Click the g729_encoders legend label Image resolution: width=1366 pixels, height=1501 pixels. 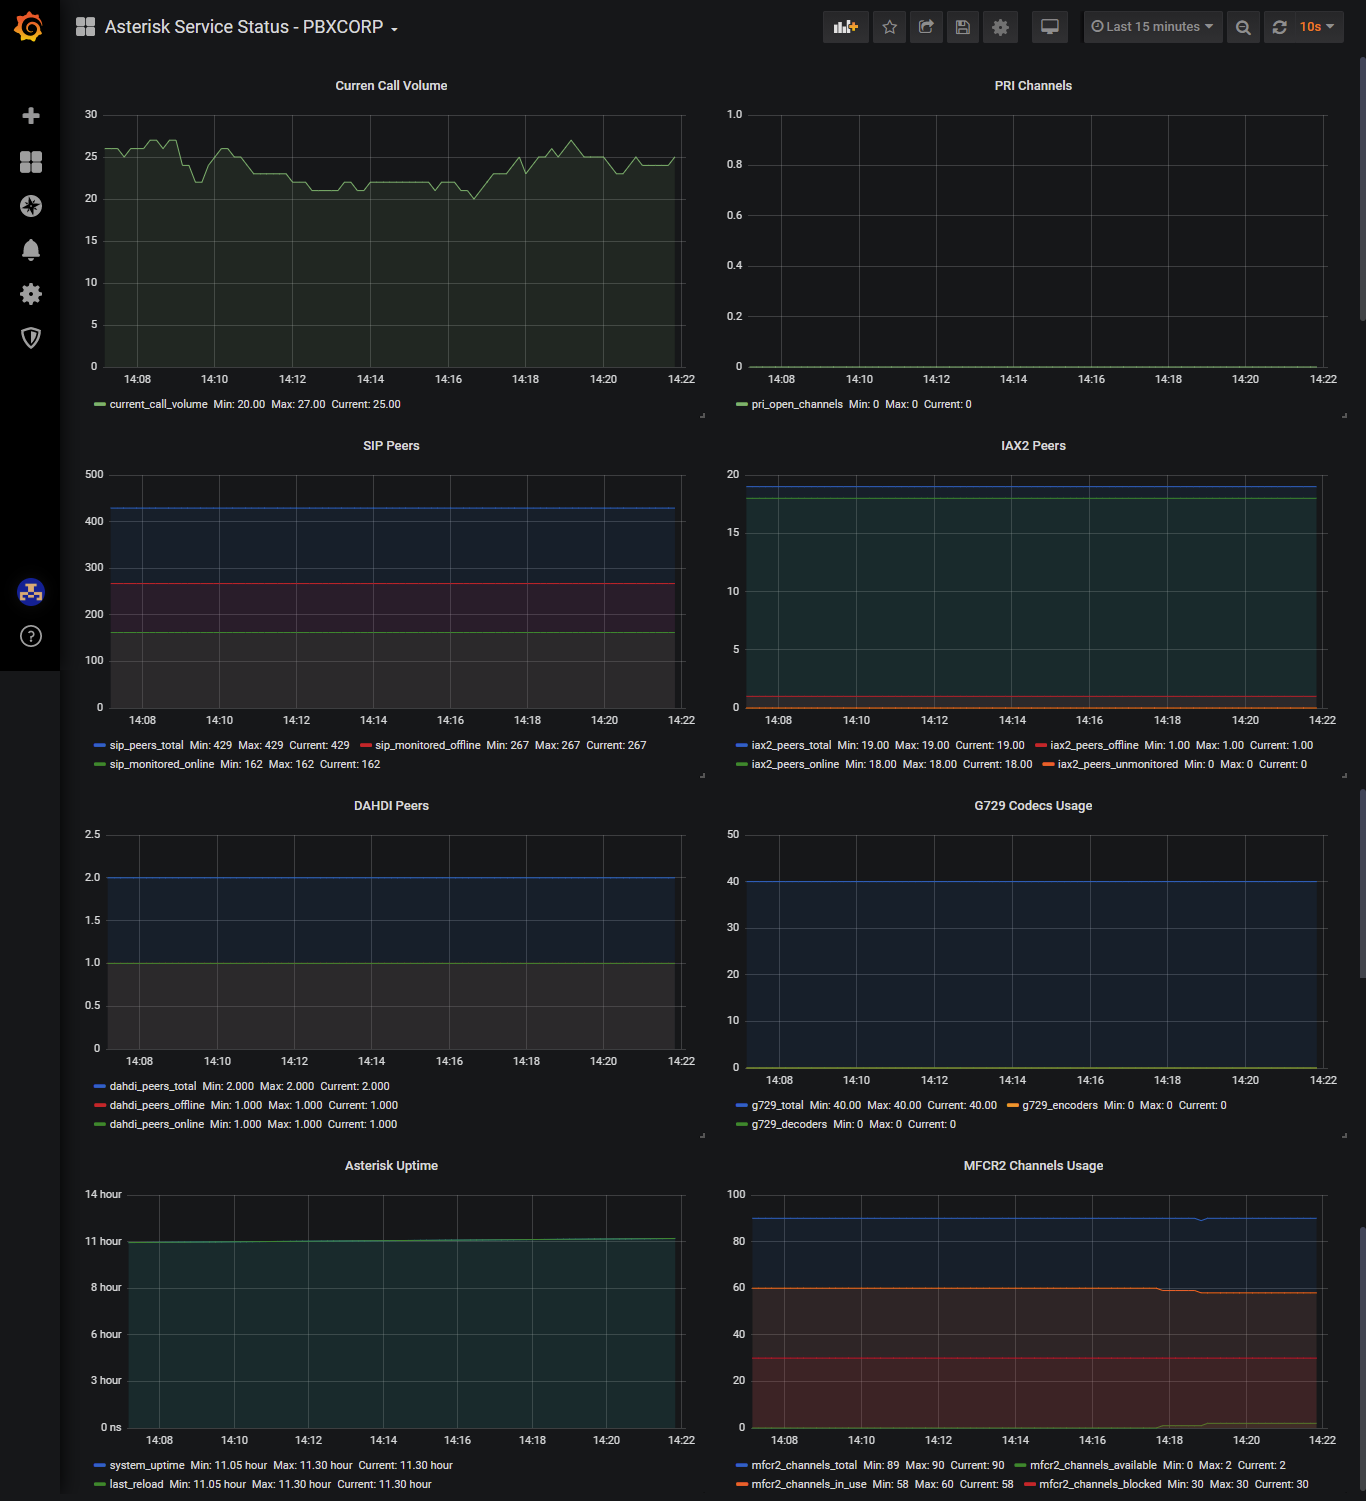[x=1060, y=1106]
